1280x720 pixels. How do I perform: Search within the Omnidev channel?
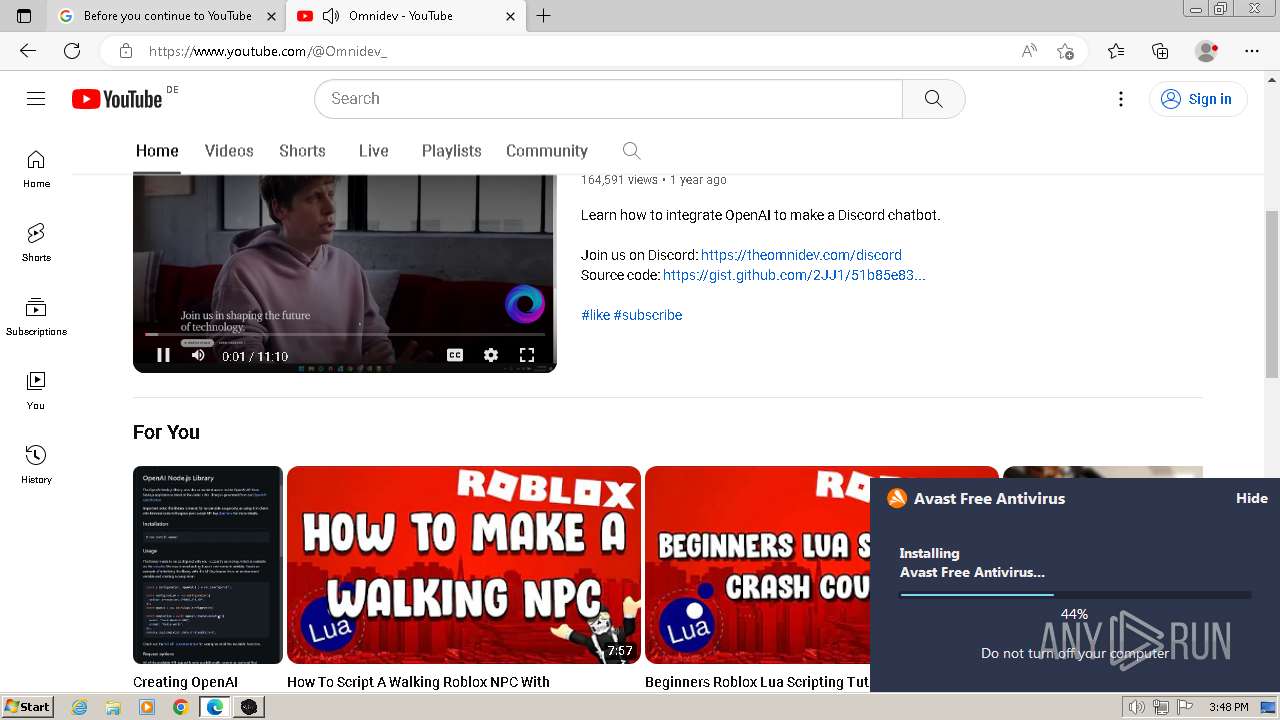tap(631, 151)
